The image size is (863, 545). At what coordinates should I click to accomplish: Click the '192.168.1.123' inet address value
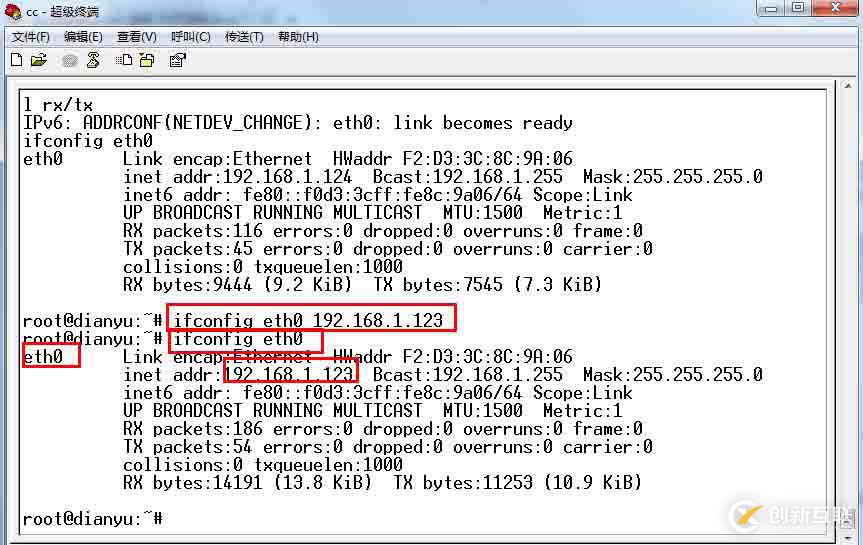click(288, 374)
